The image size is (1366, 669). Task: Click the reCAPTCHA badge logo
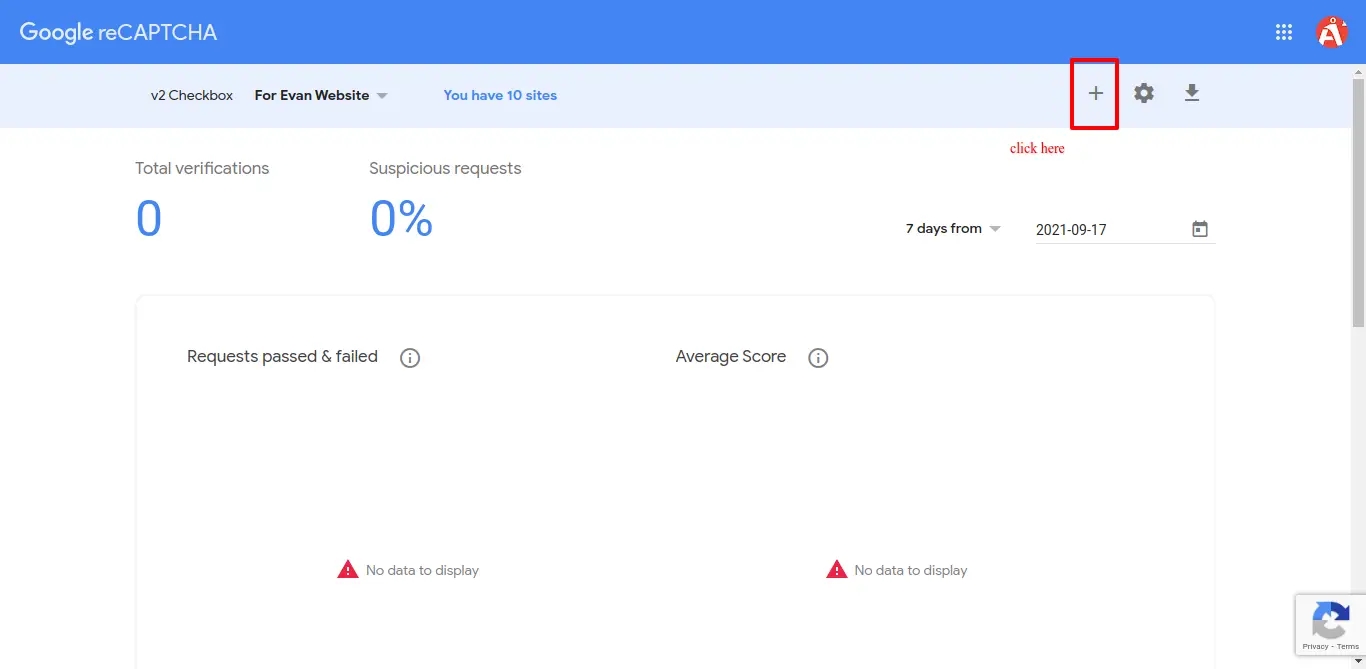coord(1330,620)
